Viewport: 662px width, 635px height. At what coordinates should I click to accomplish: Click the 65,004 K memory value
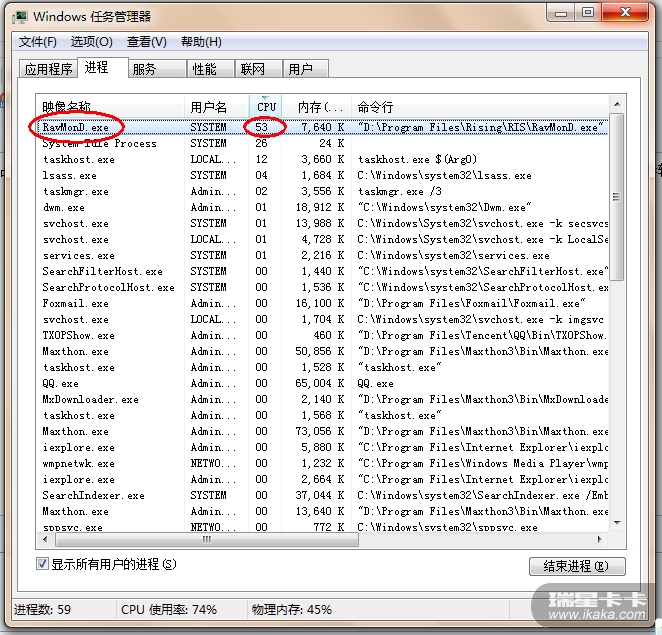[x=319, y=383]
